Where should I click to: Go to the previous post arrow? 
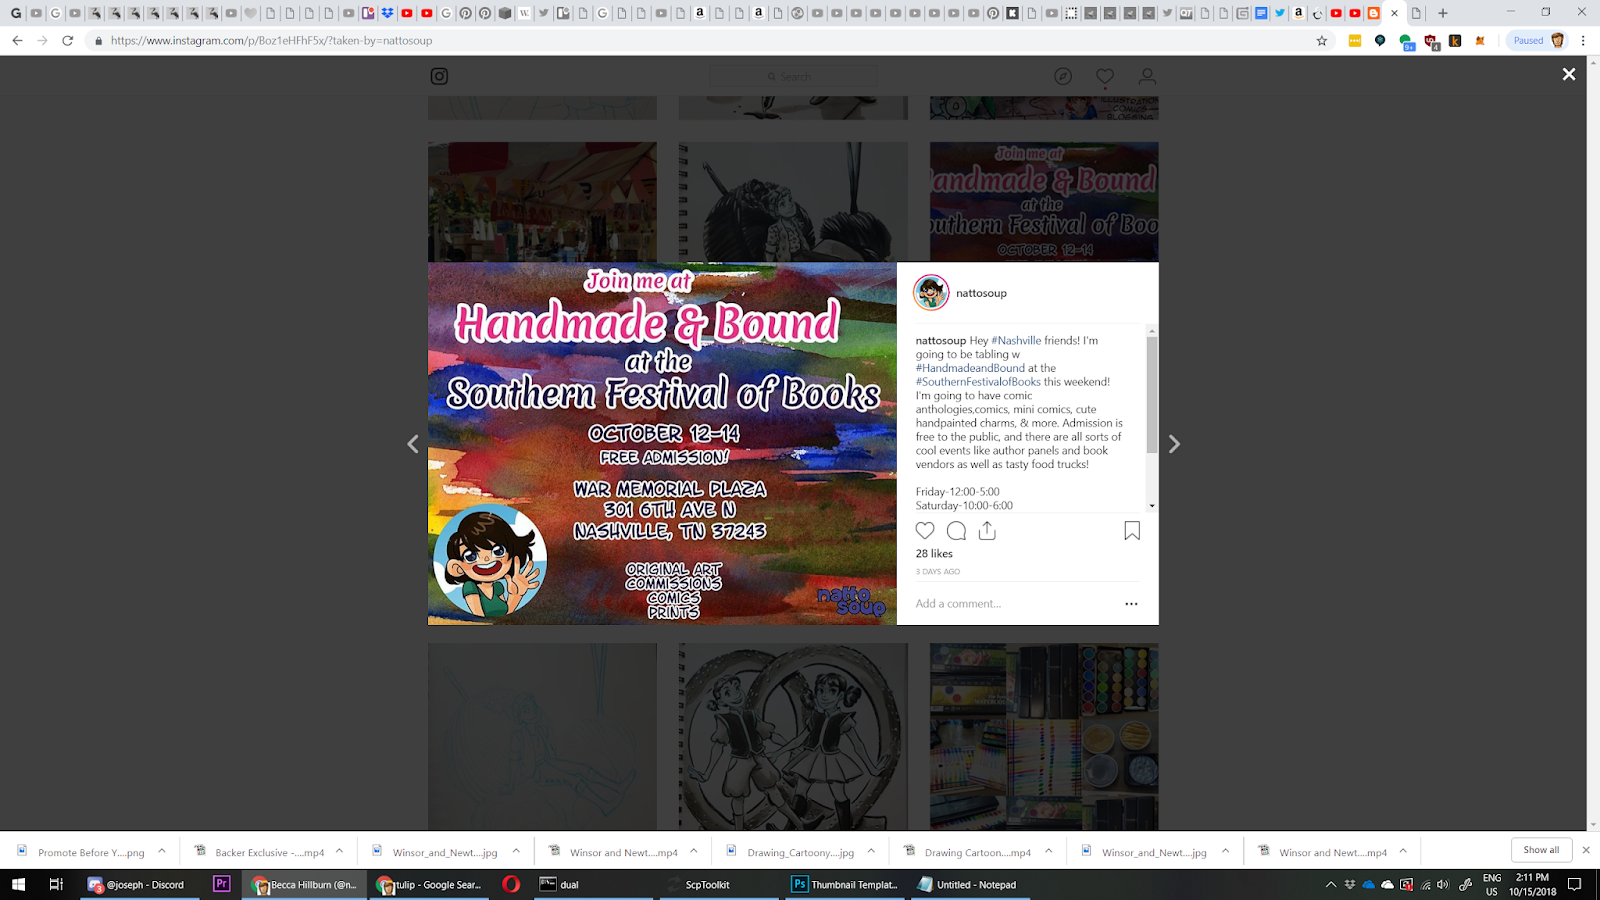[413, 444]
